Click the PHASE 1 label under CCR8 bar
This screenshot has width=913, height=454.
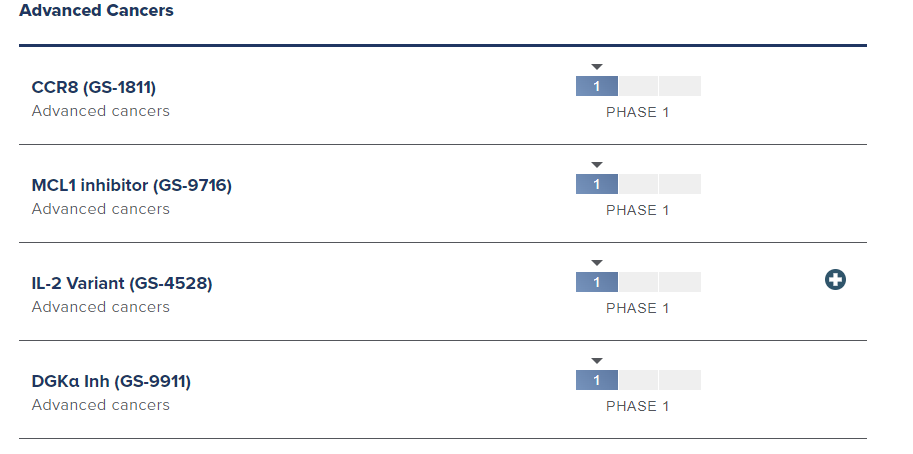638,112
